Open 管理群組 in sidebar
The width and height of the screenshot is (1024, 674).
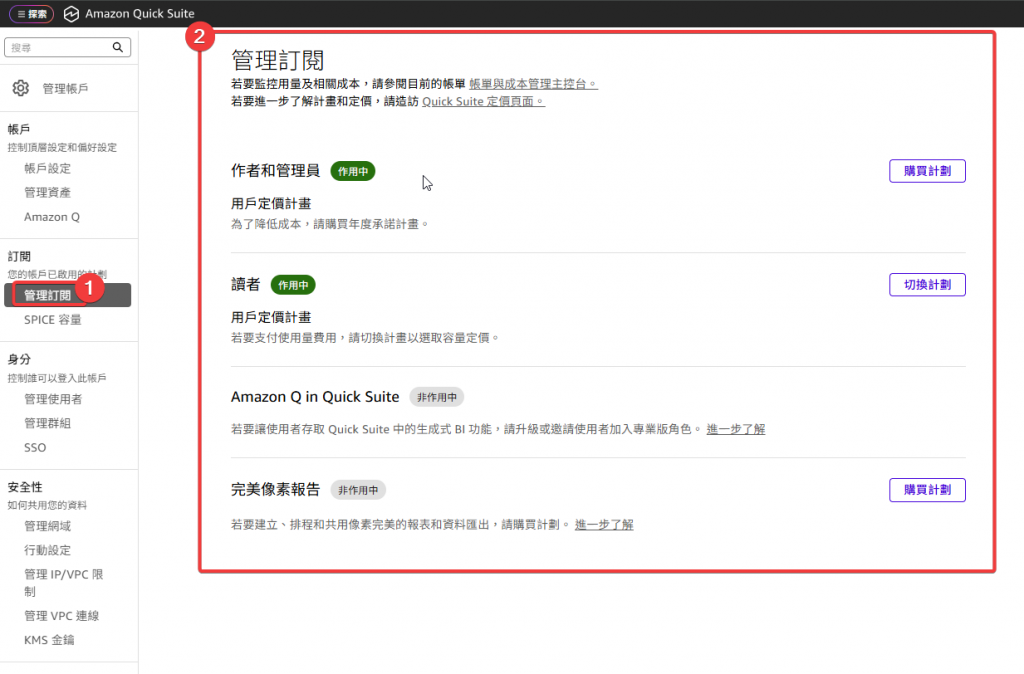pos(48,423)
